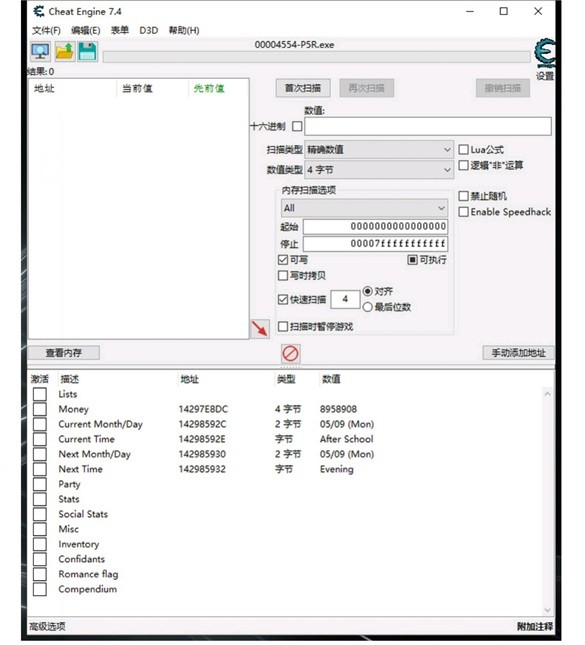Open a cheat table with folder icon
Viewport: 585px width, 645px height.
point(64,52)
